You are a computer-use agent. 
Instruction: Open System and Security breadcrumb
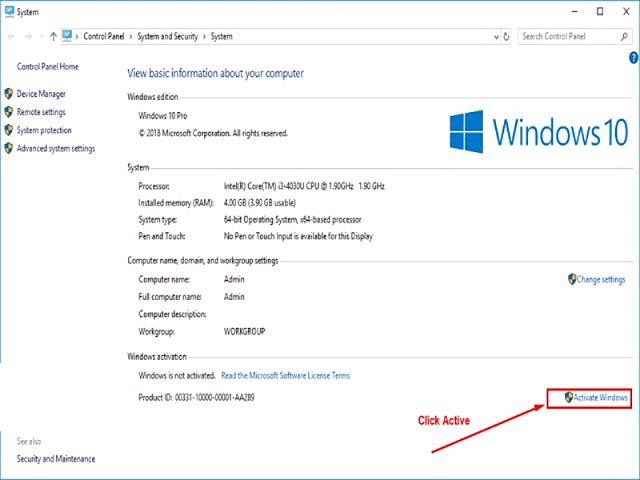coord(167,36)
